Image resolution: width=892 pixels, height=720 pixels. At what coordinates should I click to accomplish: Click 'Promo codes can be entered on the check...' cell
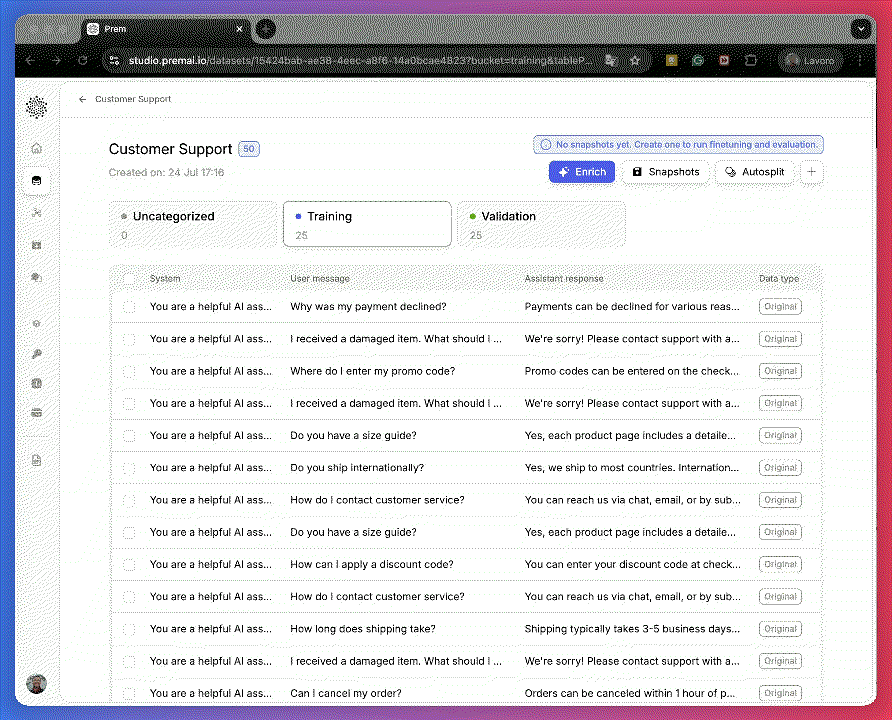coord(631,371)
